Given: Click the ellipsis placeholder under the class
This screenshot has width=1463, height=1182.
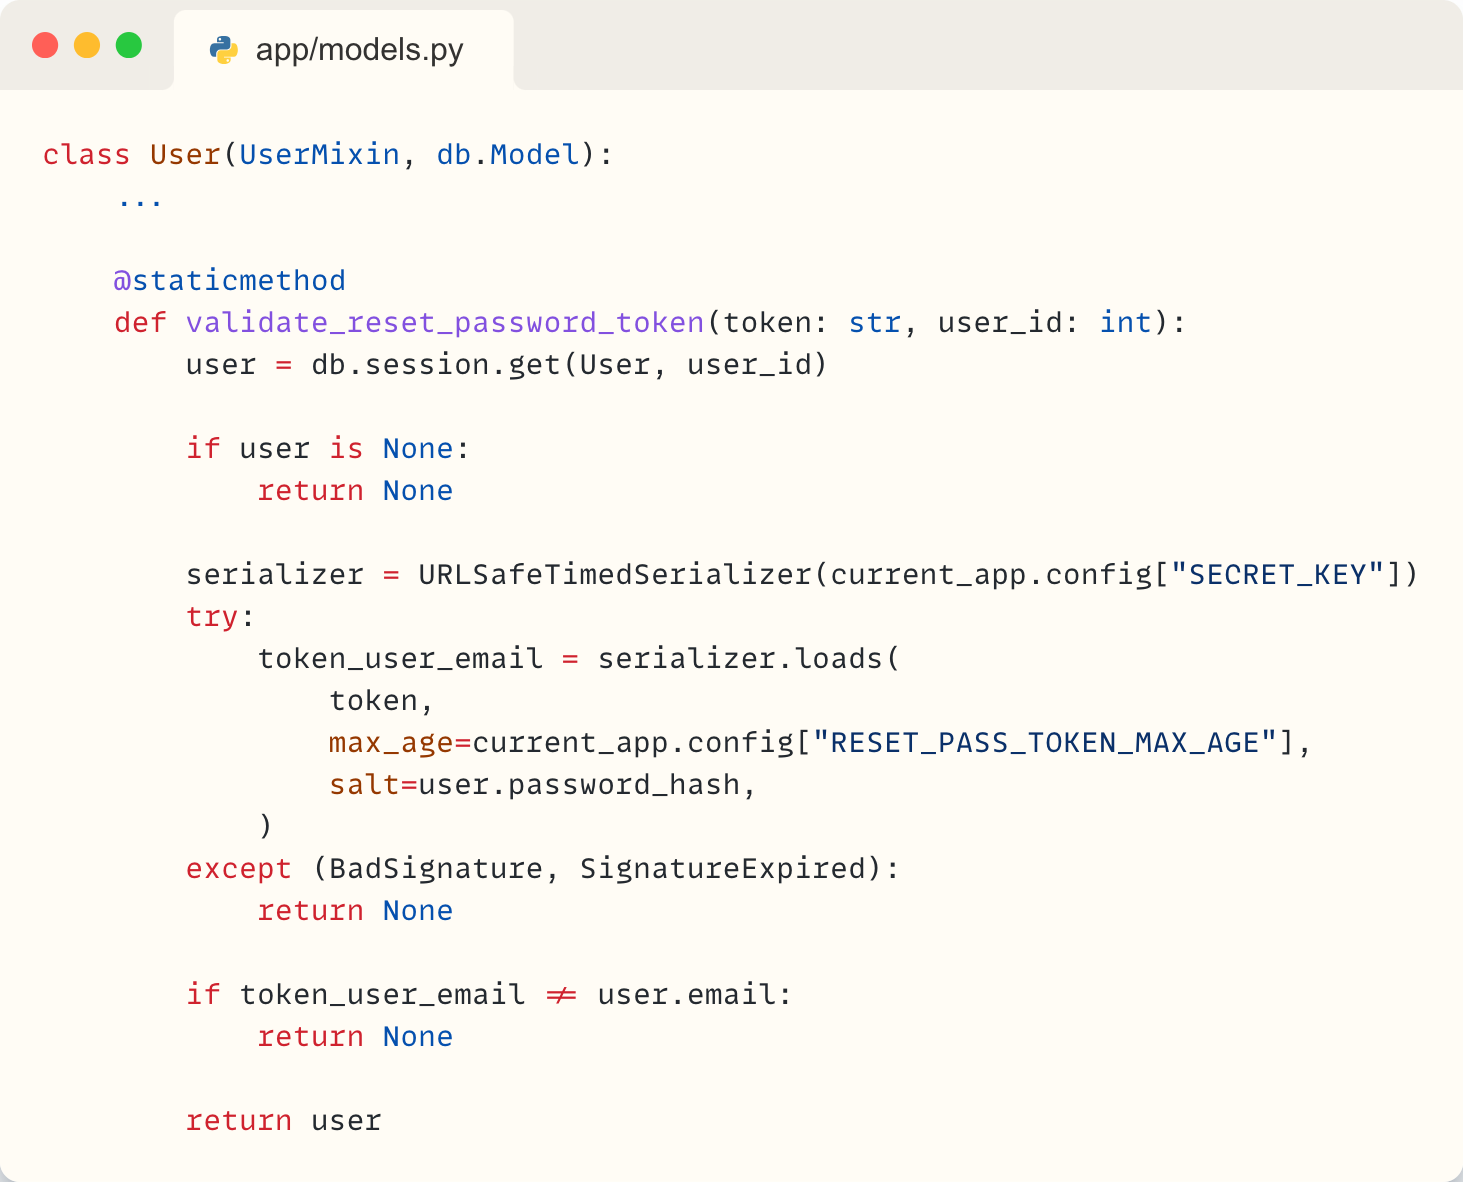Looking at the screenshot, I should [x=140, y=198].
